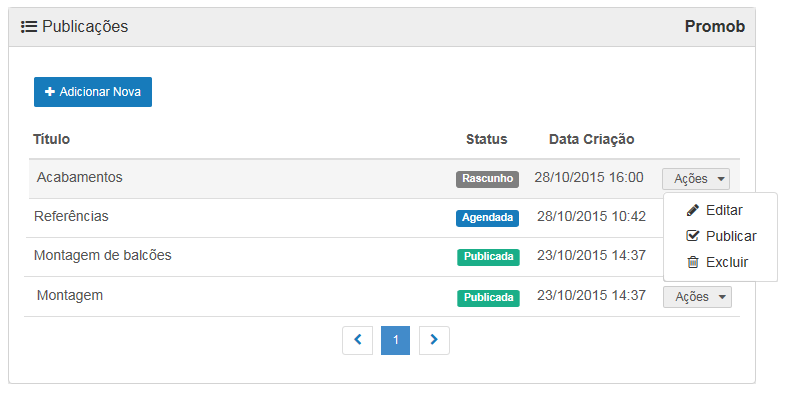Screen dimensions: 793x394
Task: Click the Adicionar Nova button
Action: [93, 92]
